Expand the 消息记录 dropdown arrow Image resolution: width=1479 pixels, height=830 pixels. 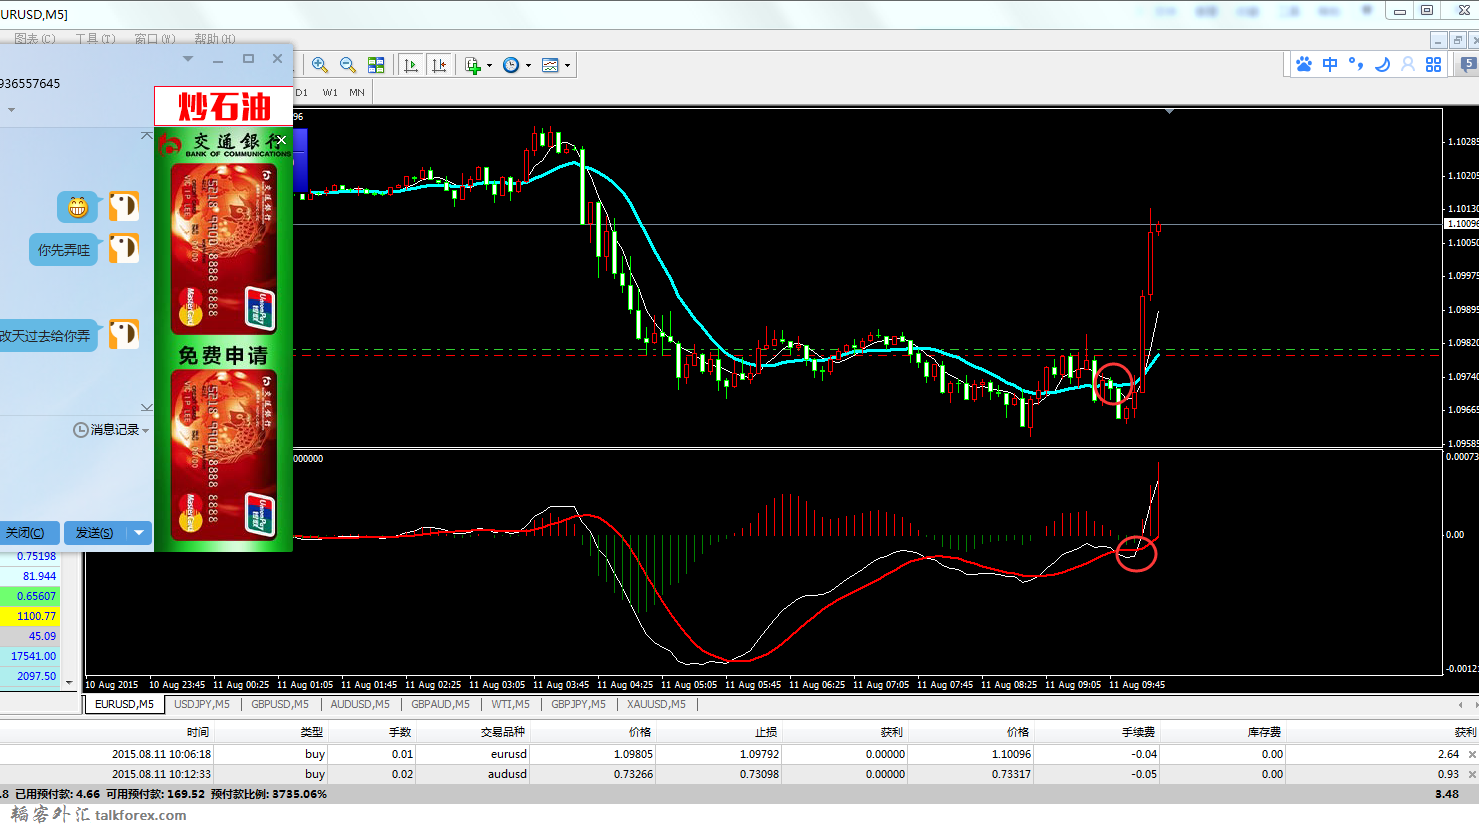point(146,431)
